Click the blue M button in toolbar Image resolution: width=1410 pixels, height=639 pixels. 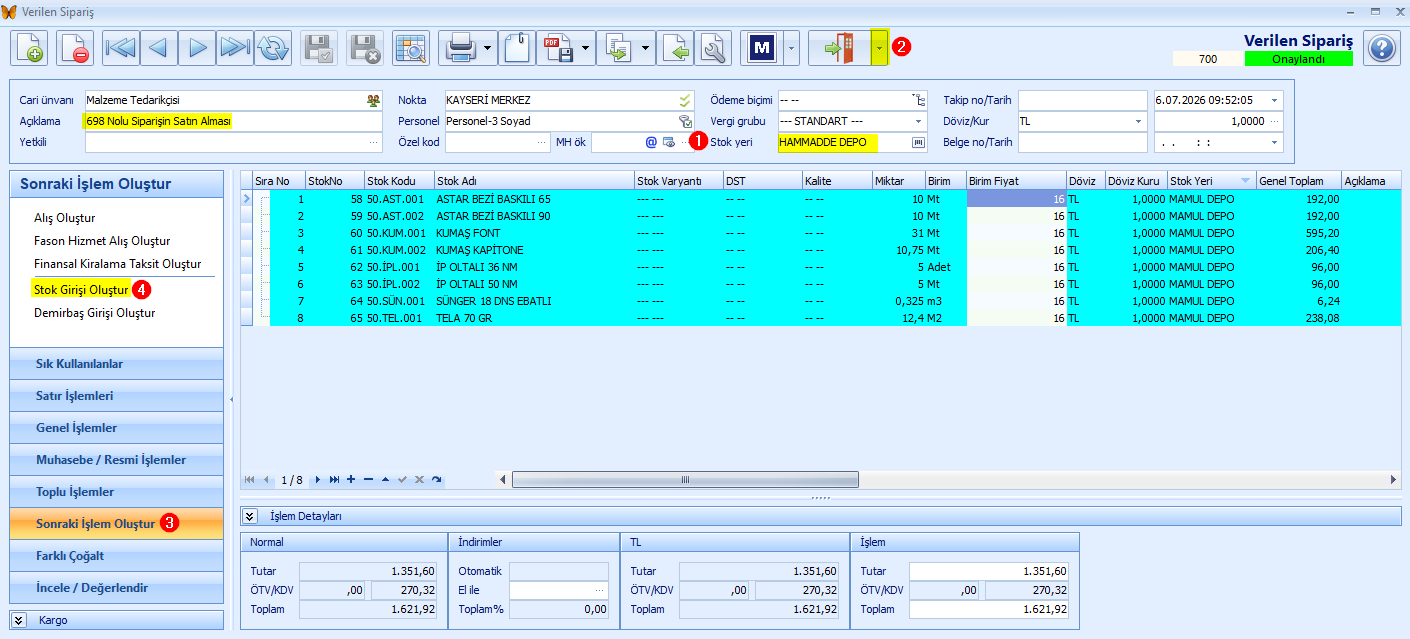point(762,47)
